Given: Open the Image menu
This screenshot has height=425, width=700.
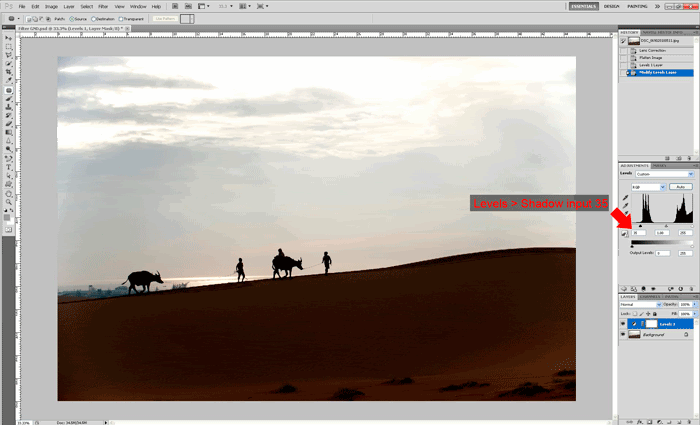Looking at the screenshot, I should (x=50, y=6).
